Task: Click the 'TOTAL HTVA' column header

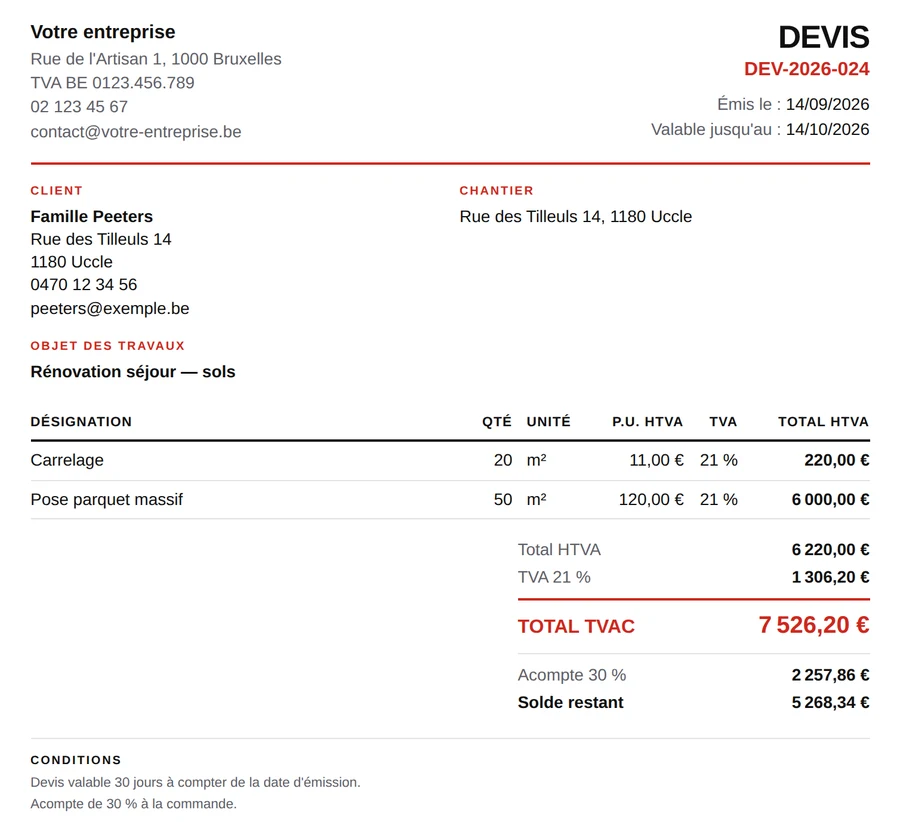Action: 824,422
